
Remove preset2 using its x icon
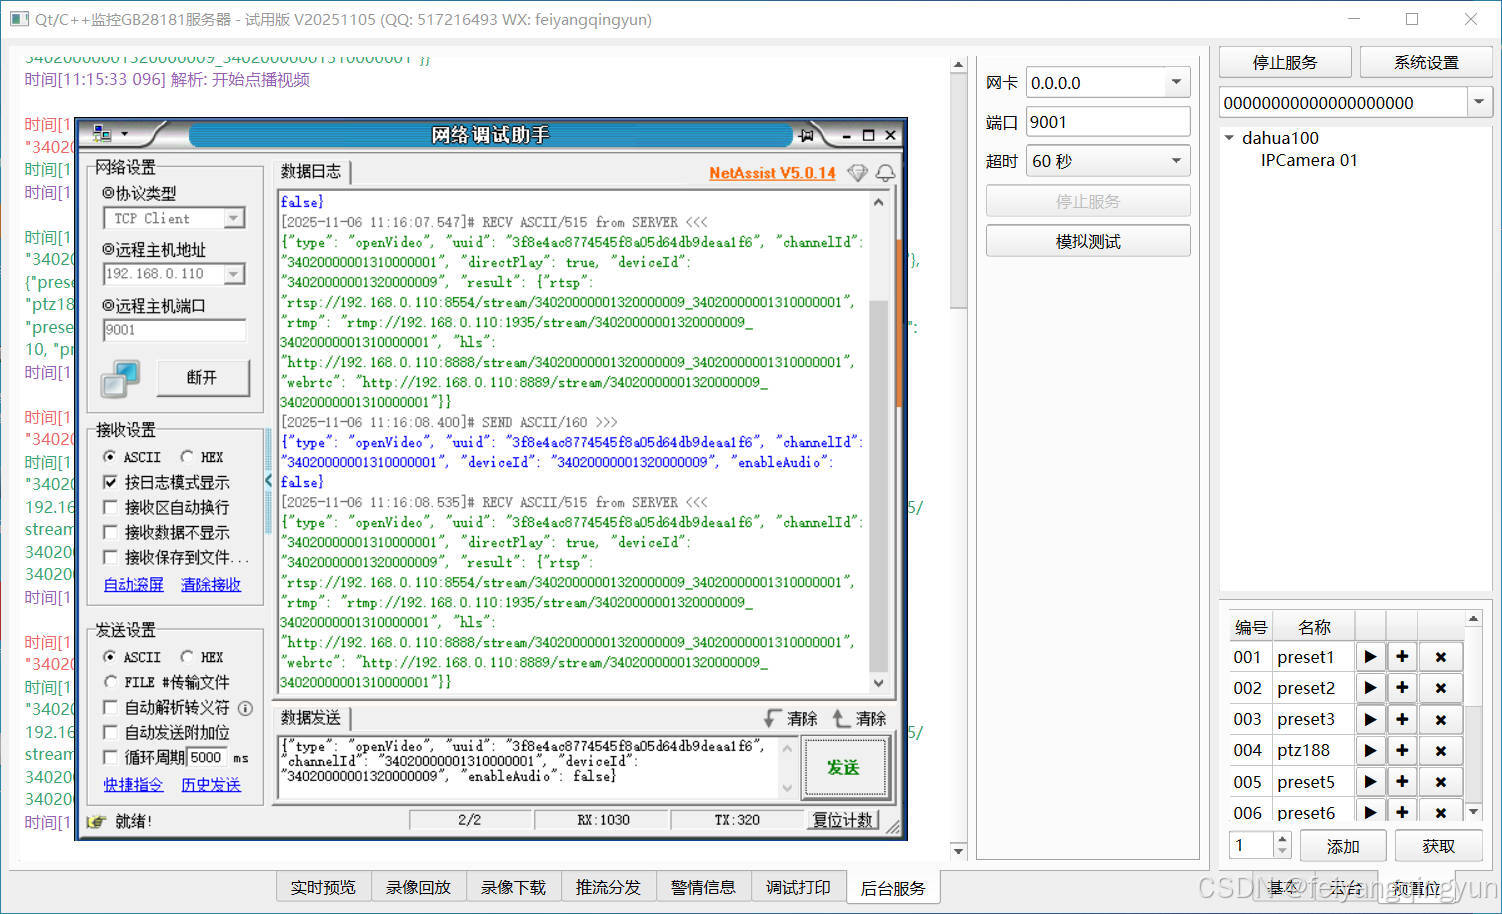tap(1440, 688)
